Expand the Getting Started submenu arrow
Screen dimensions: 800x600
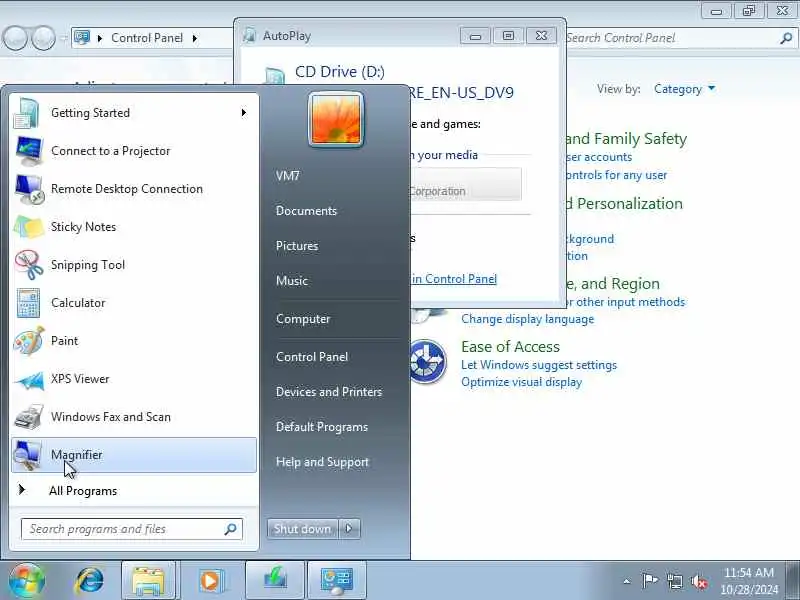pyautogui.click(x=243, y=113)
